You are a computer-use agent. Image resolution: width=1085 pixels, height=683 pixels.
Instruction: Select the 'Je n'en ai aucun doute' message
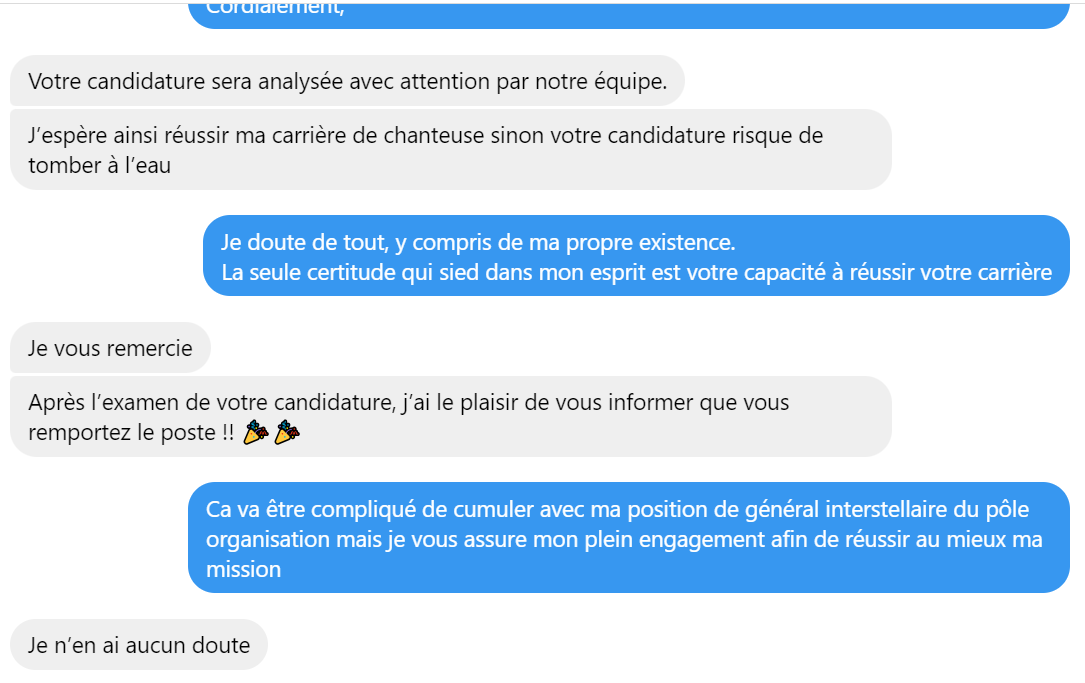click(x=139, y=646)
